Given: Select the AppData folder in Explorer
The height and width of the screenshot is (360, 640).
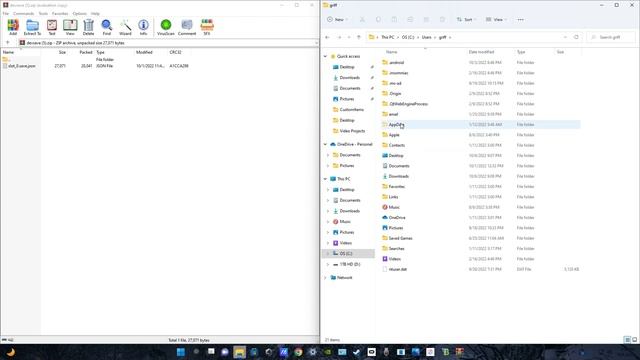Looking at the screenshot, I should pos(481,124).
